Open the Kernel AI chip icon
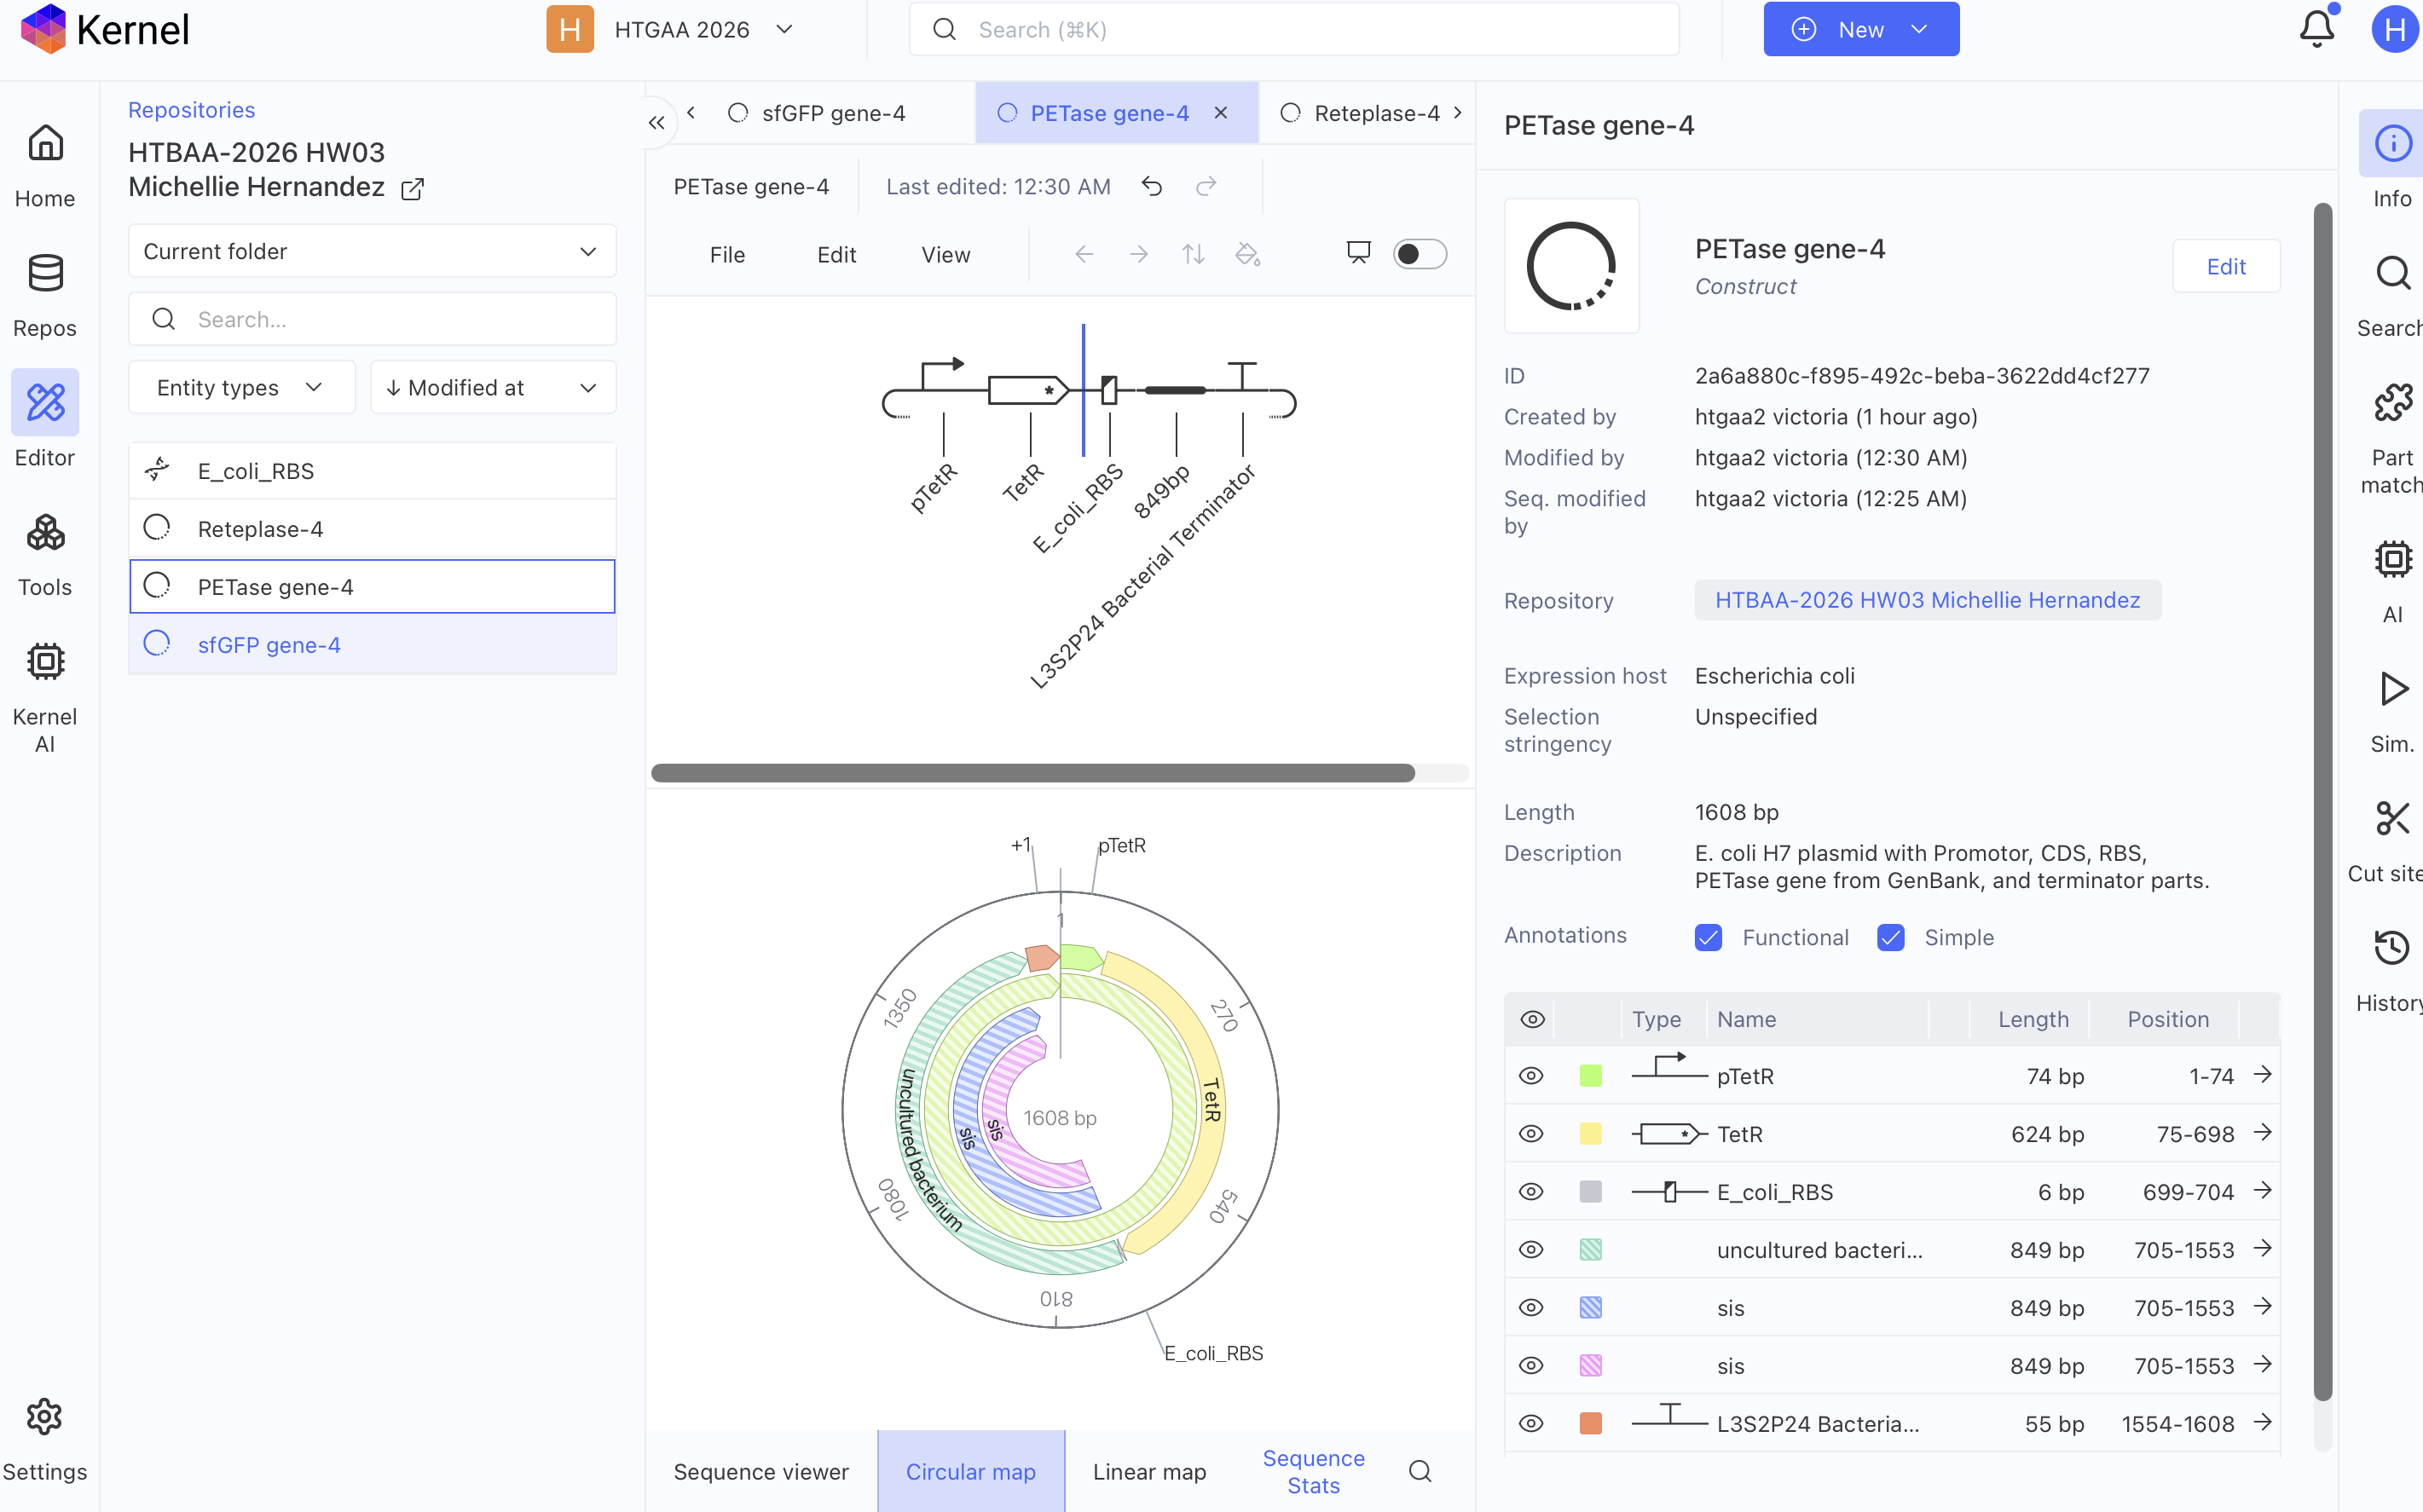 (45, 661)
